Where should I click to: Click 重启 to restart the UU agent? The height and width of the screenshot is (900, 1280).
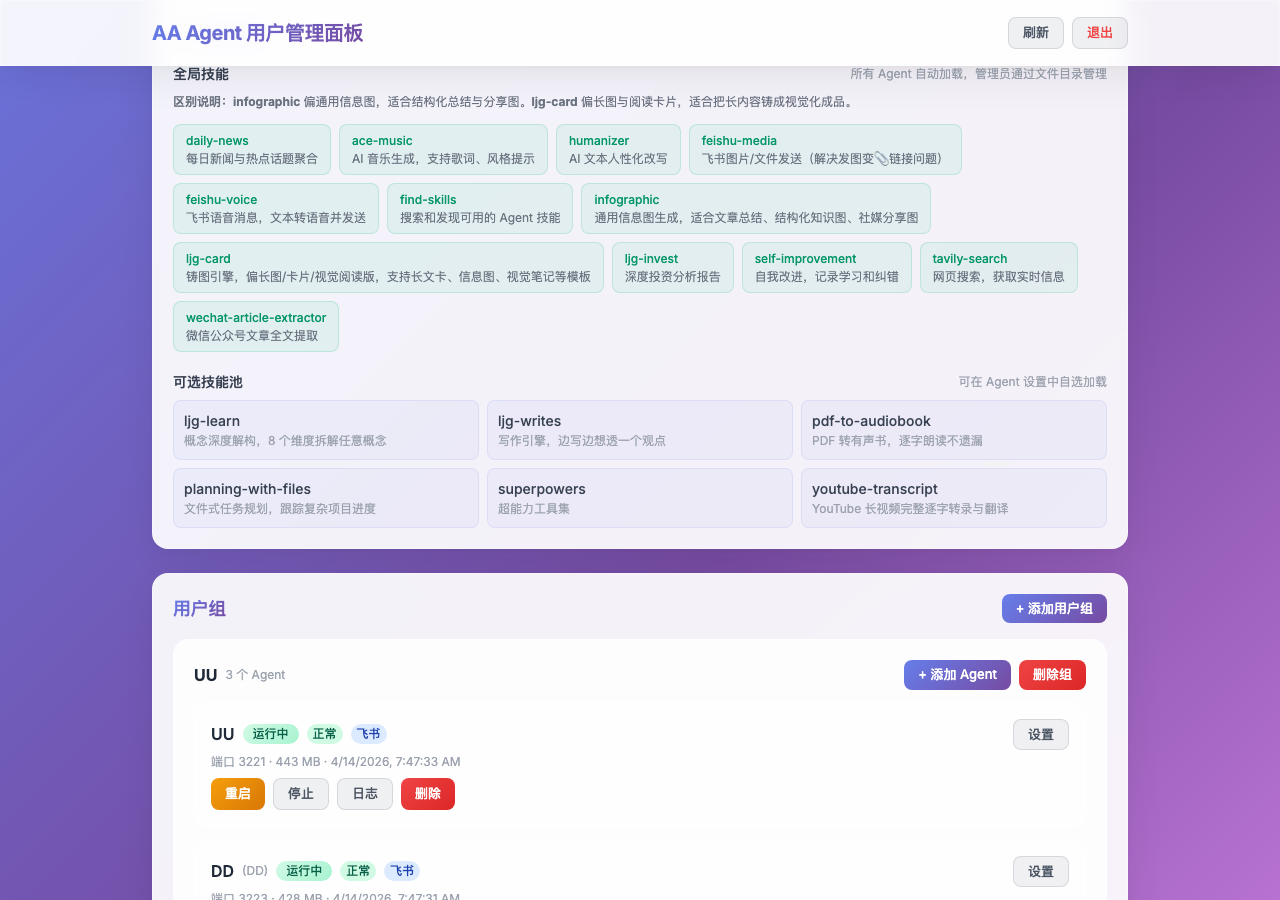coord(238,794)
